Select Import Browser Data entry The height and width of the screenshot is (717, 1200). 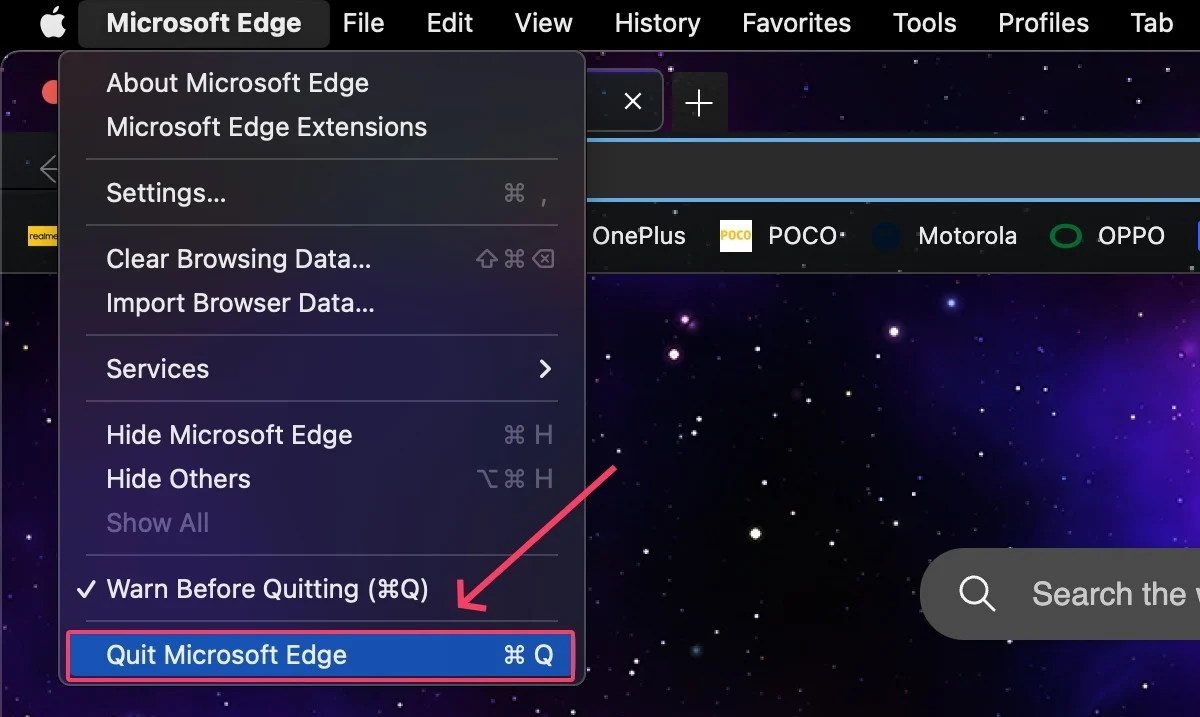240,303
